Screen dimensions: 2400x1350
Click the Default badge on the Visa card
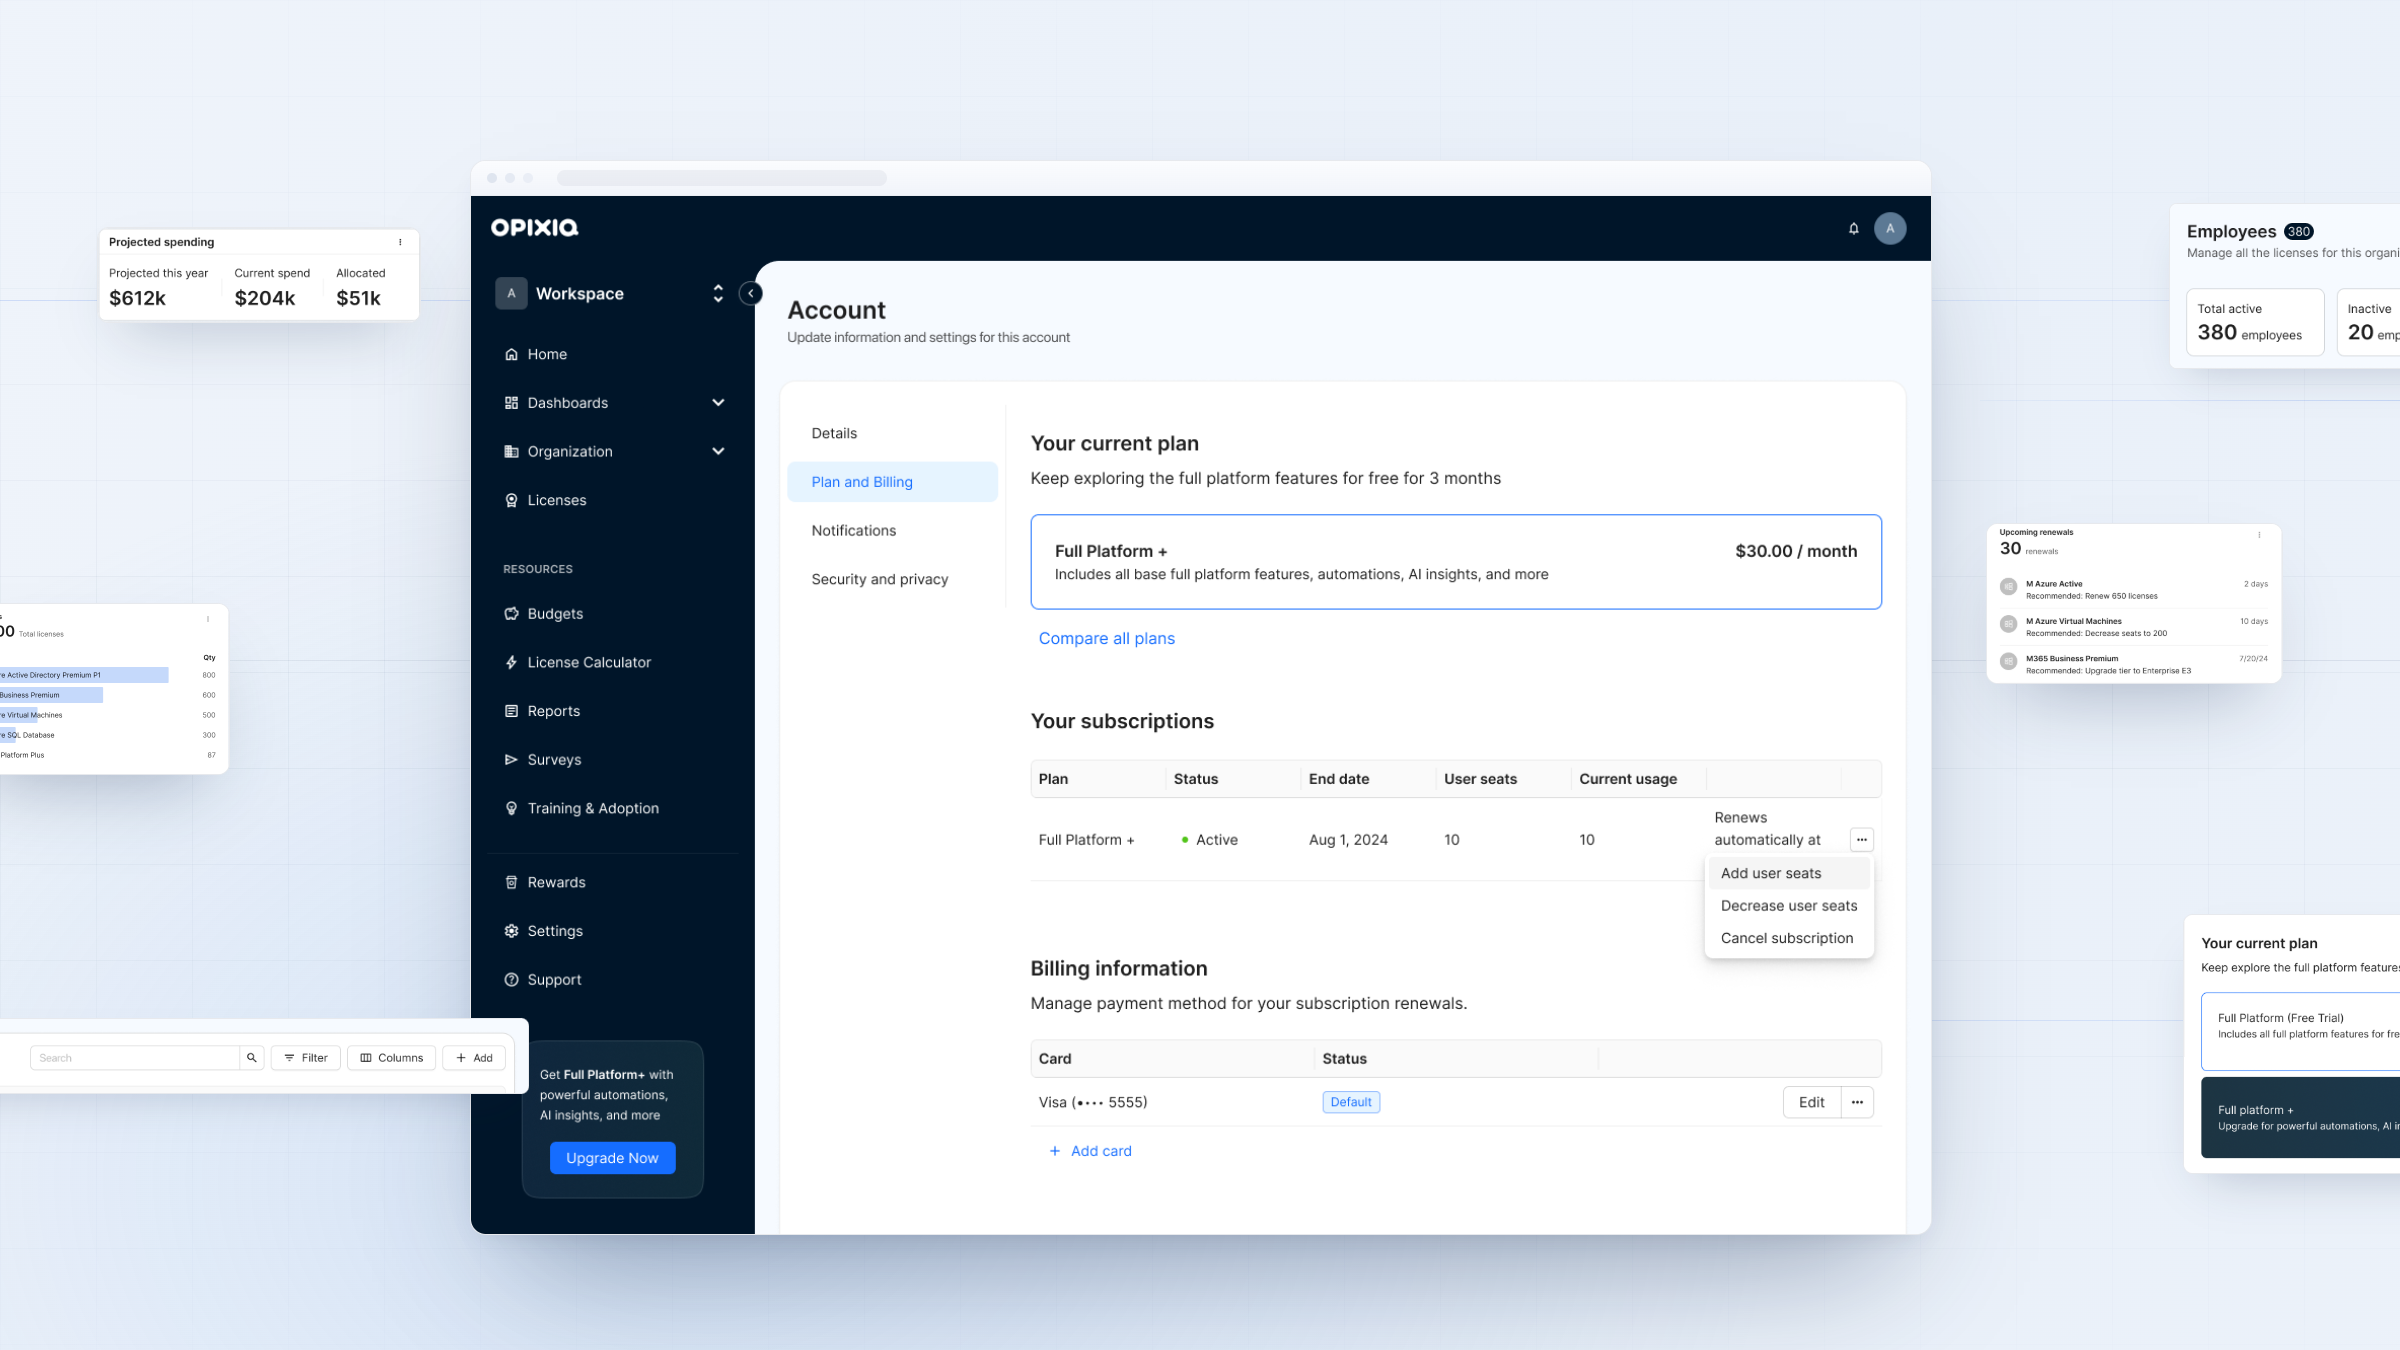click(x=1351, y=1102)
